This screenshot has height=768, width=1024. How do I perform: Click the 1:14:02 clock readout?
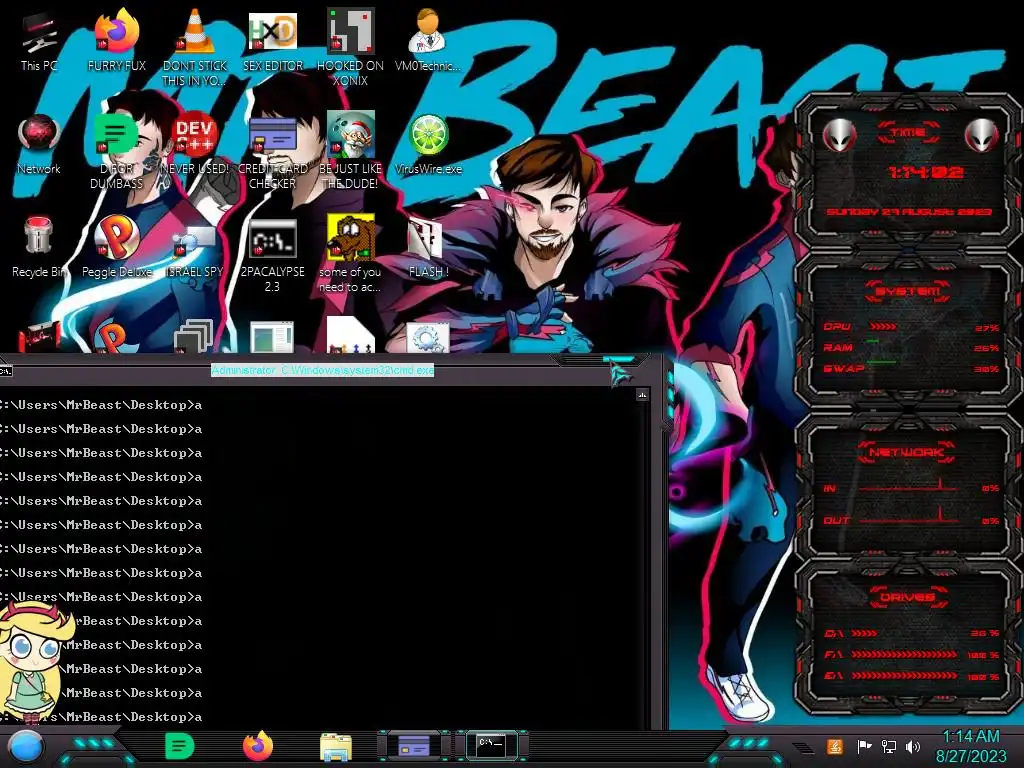coord(925,172)
